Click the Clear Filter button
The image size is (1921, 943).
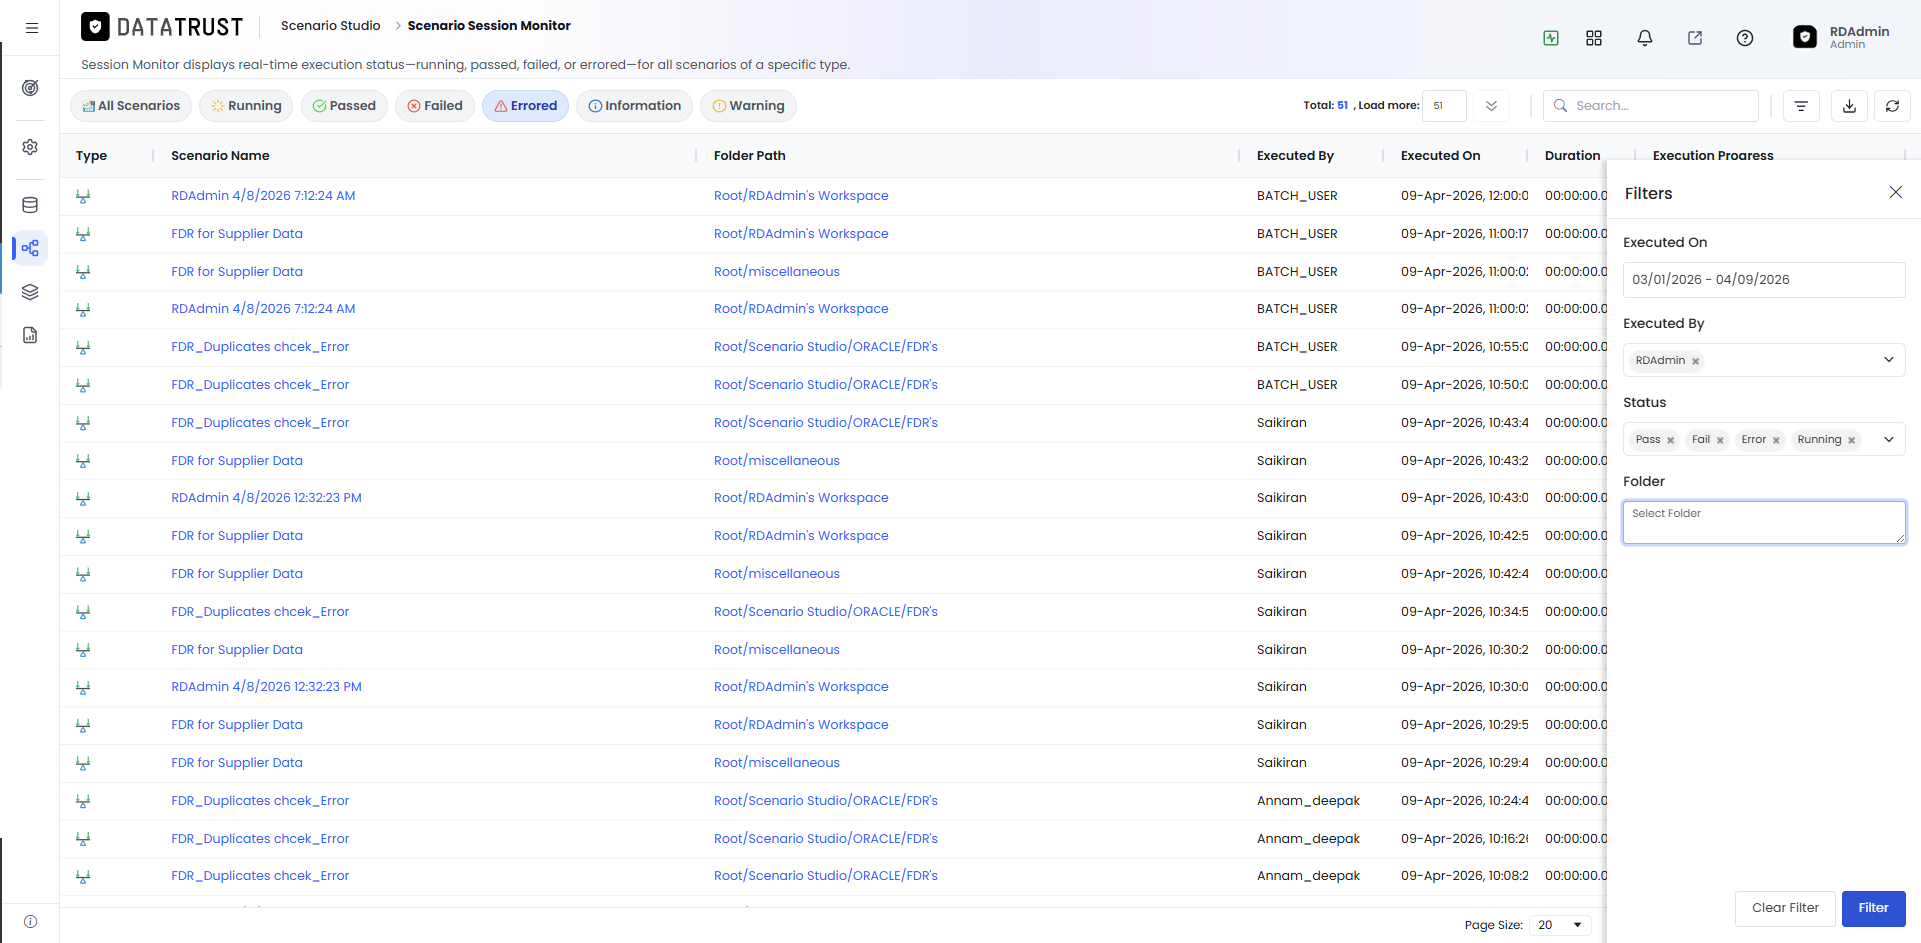(1785, 908)
